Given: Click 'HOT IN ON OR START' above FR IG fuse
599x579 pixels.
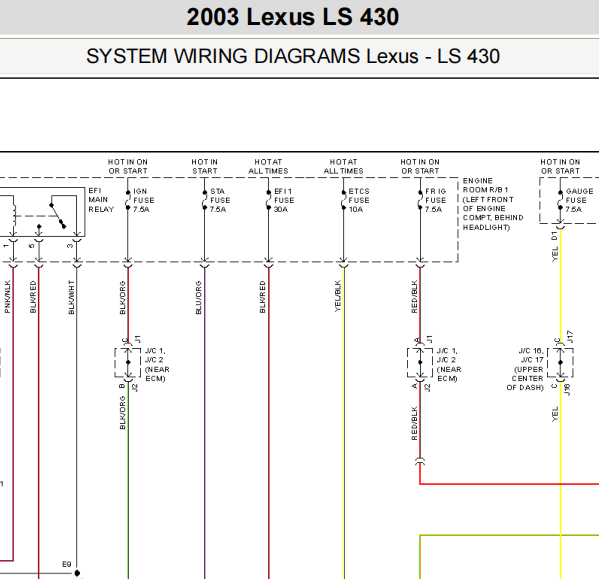Looking at the screenshot, I should pos(420,167).
